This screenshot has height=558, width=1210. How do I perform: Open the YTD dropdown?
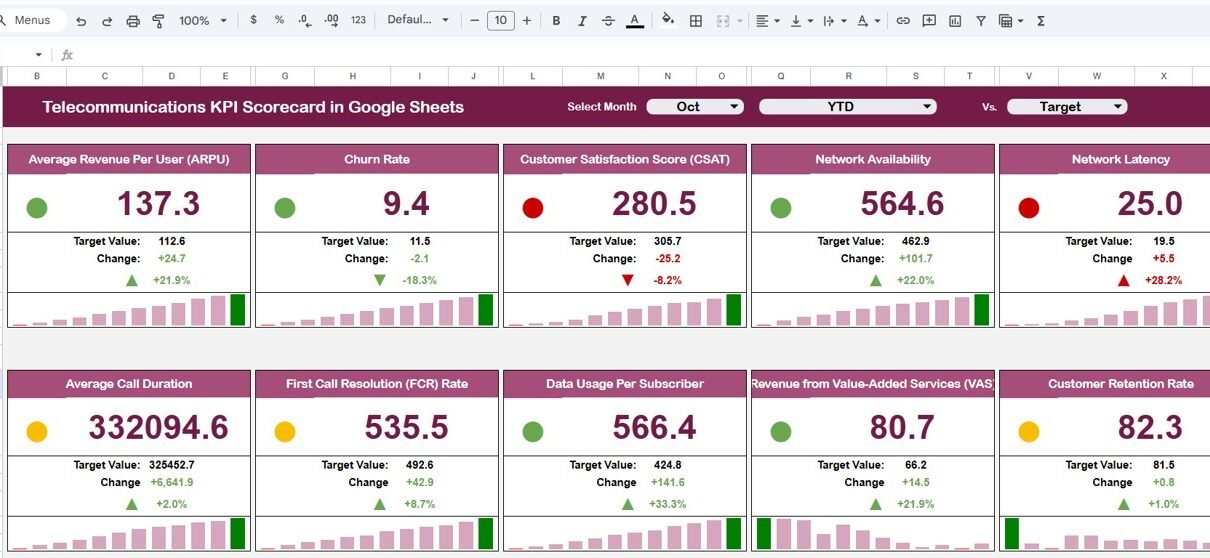(847, 107)
